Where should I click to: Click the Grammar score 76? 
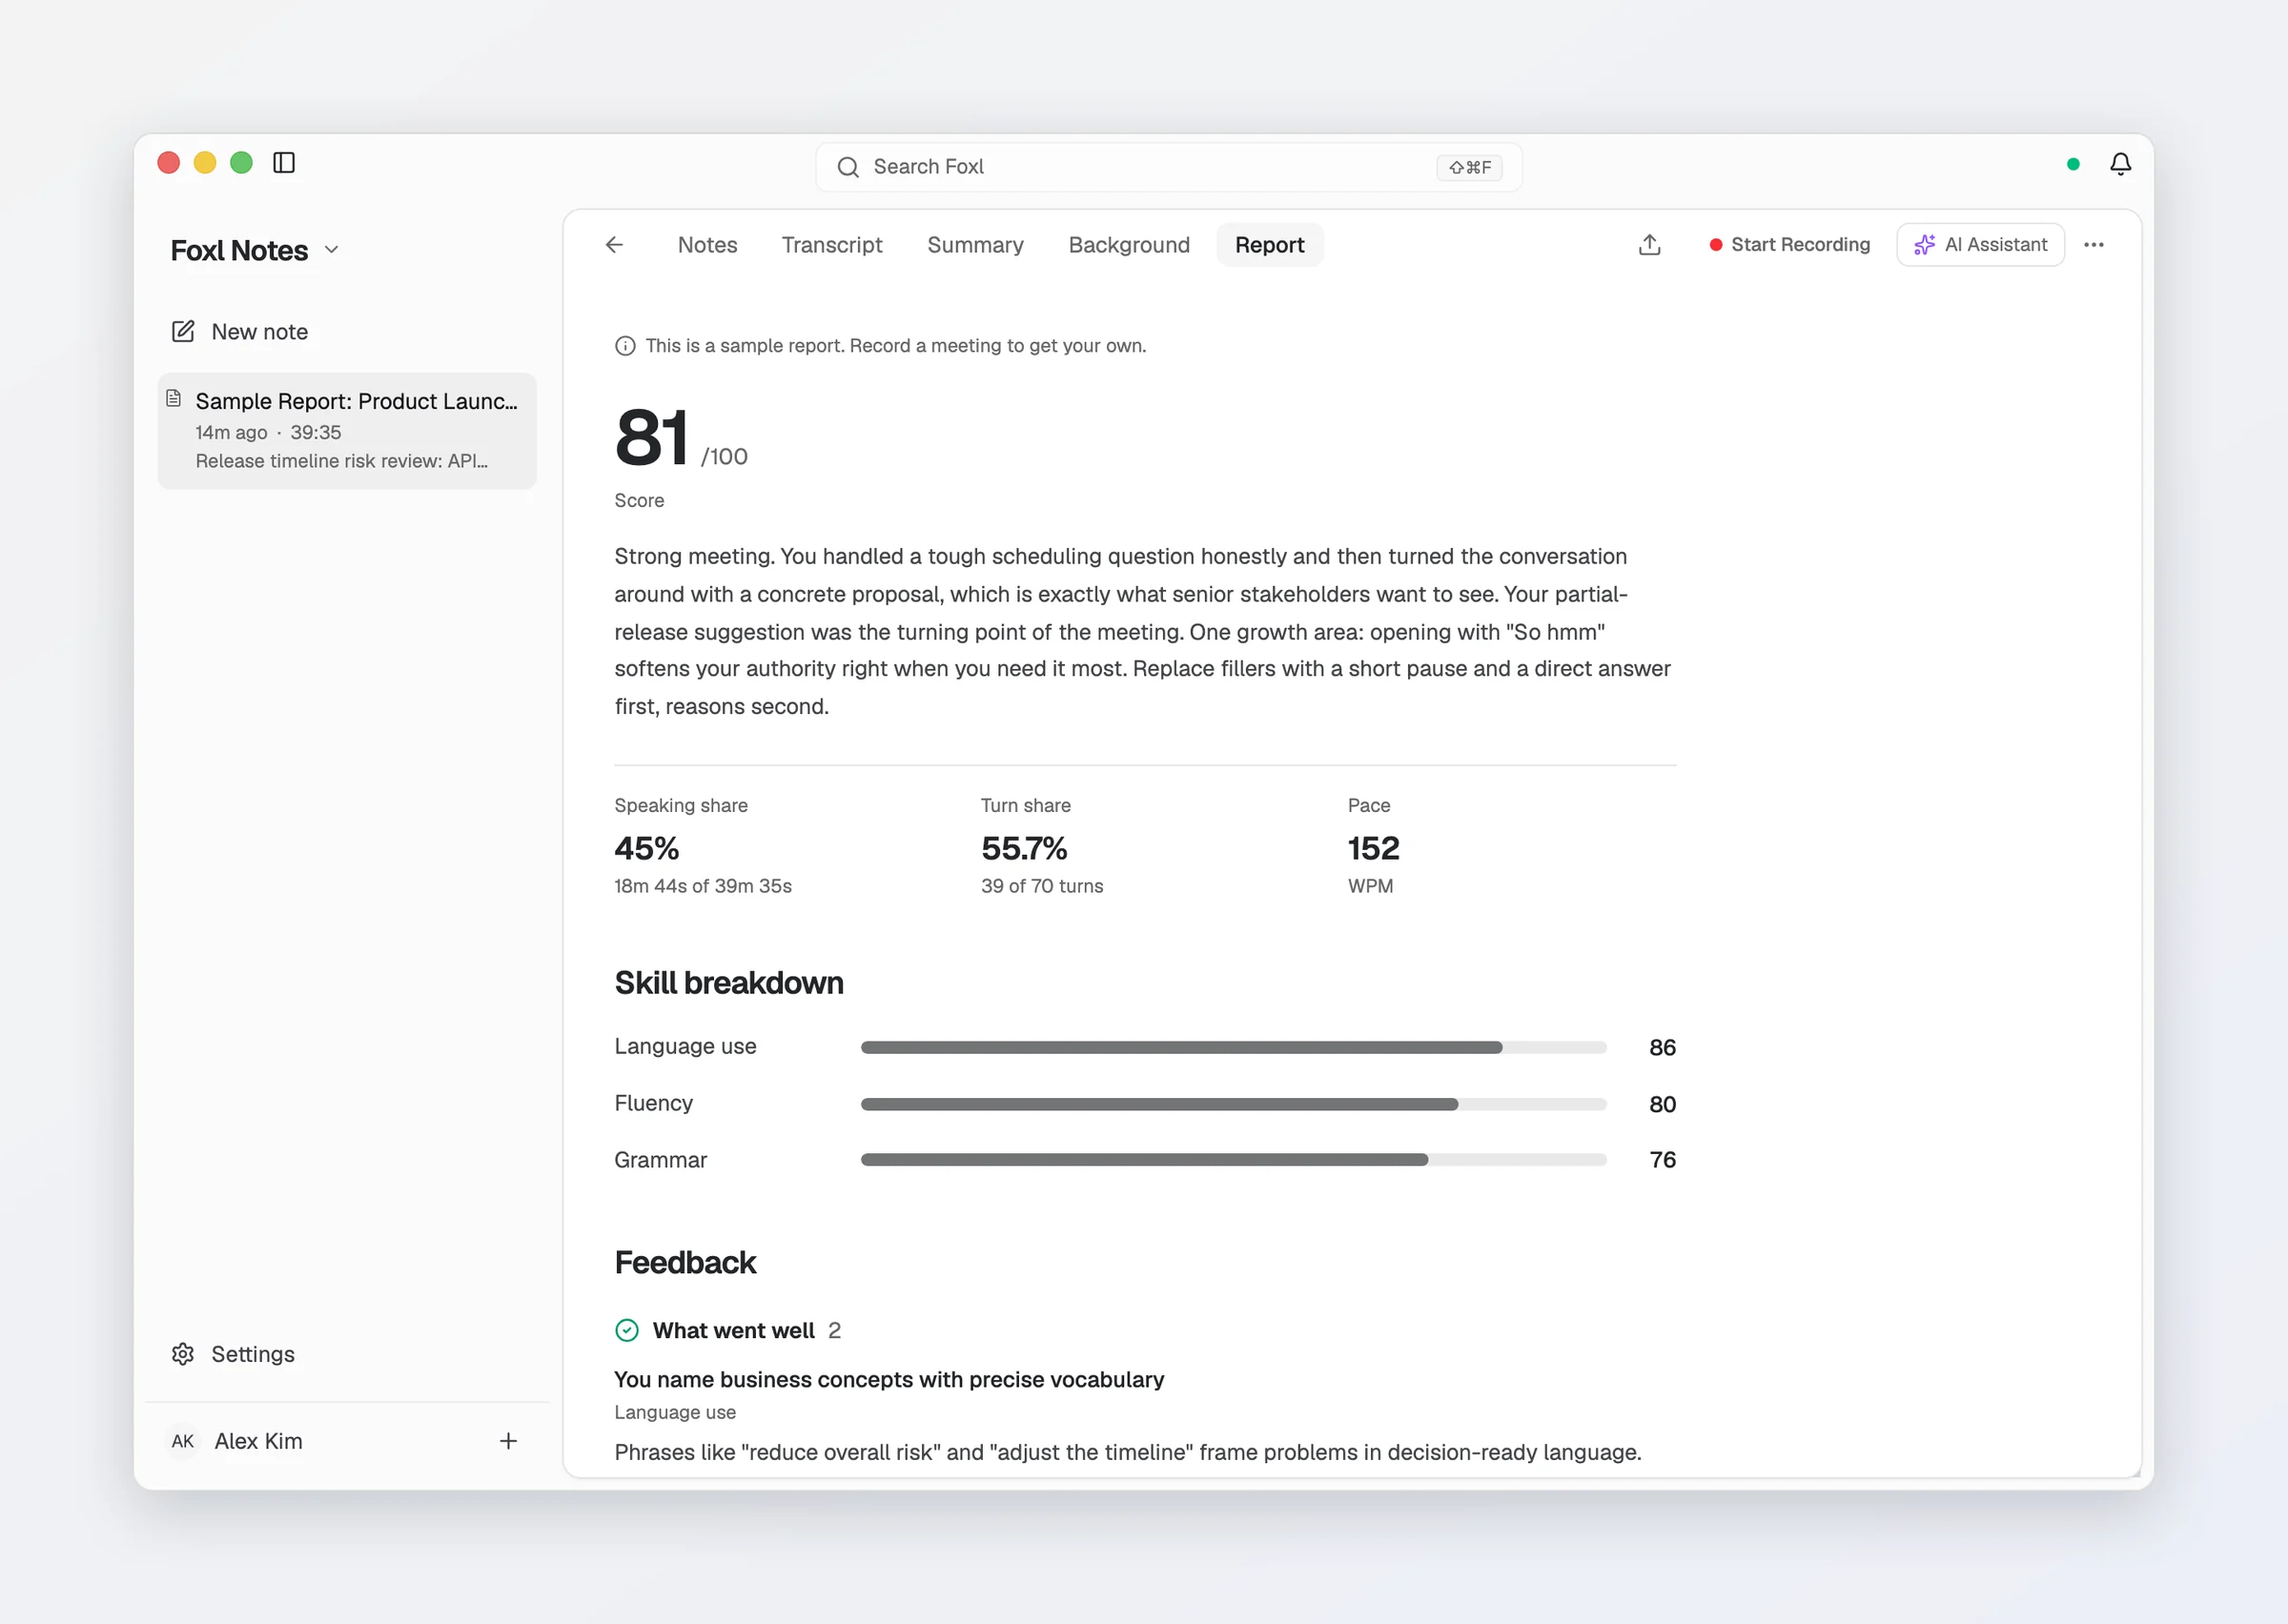[x=1662, y=1160]
